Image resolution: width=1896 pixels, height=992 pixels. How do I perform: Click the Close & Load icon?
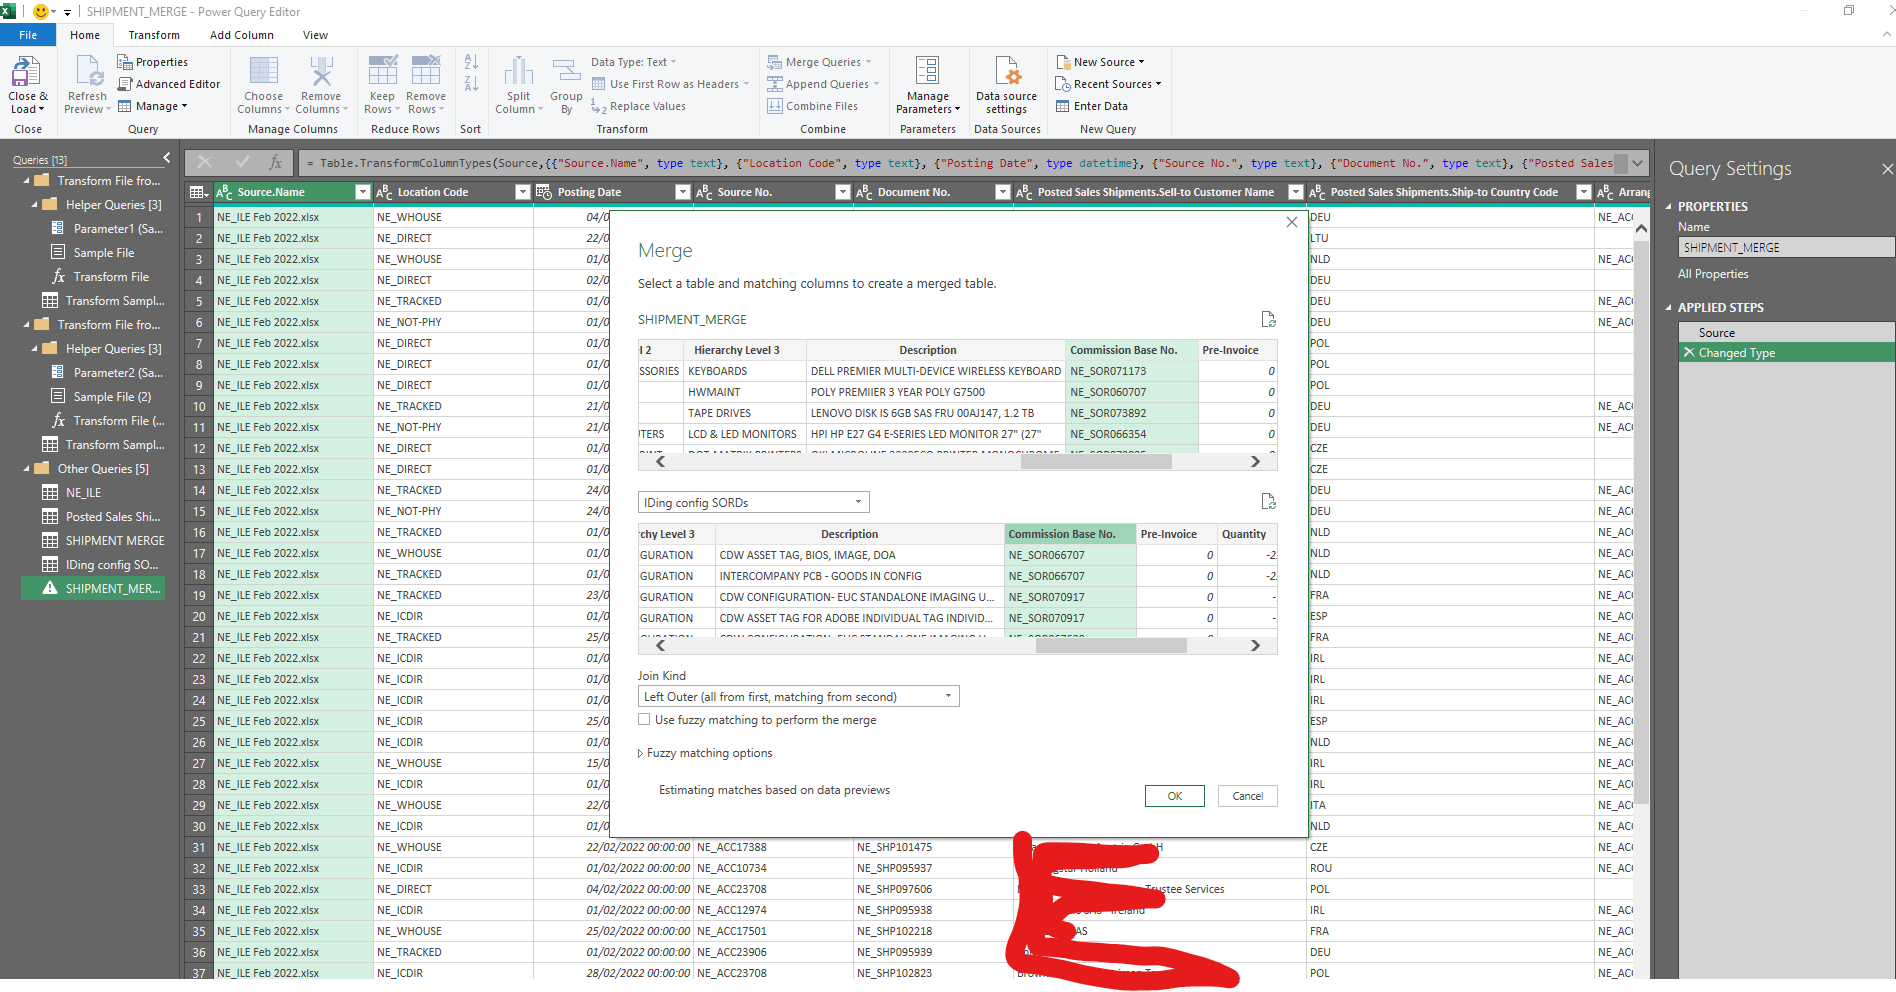(x=25, y=72)
